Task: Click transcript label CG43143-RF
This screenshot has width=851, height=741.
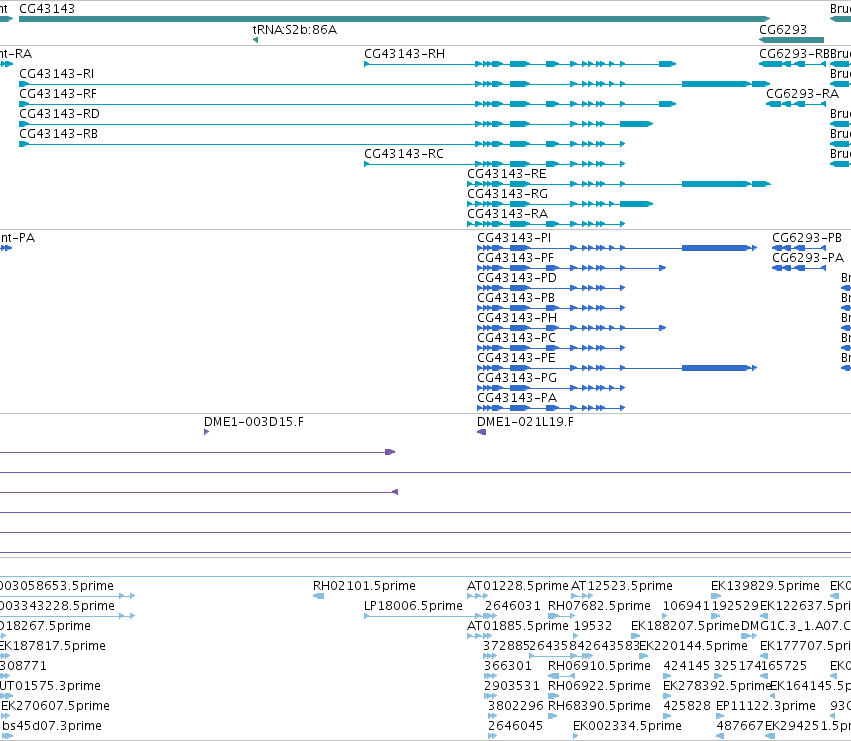Action: click(58, 94)
